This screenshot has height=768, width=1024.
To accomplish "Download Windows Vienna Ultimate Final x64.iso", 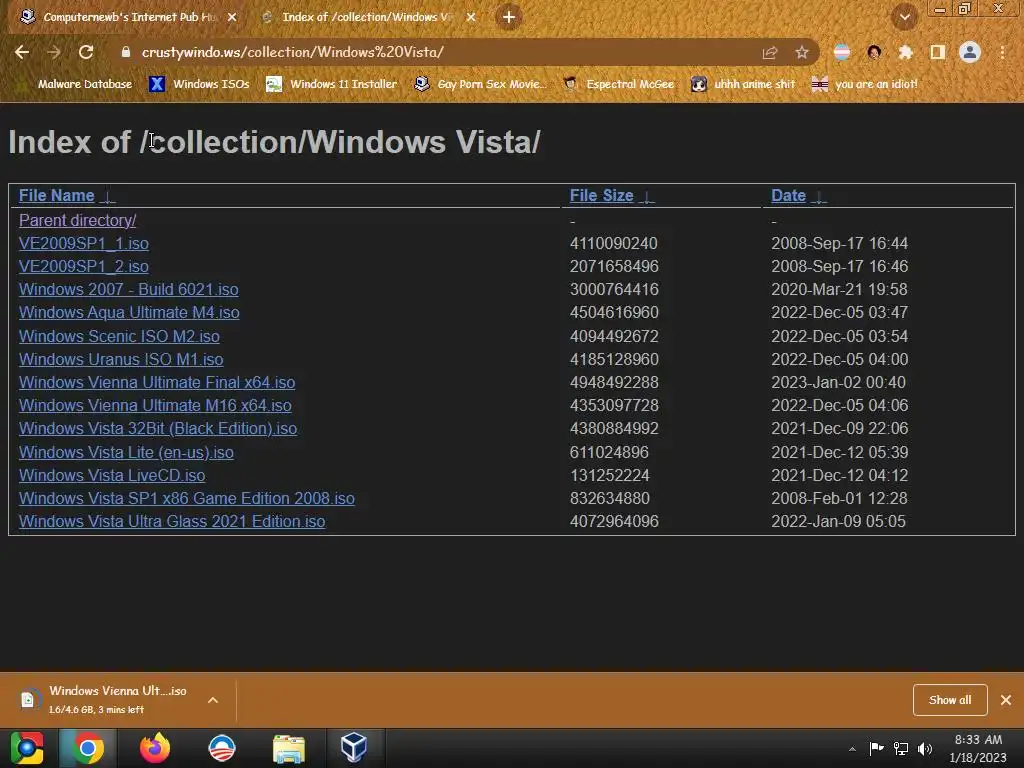I will click(x=157, y=382).
